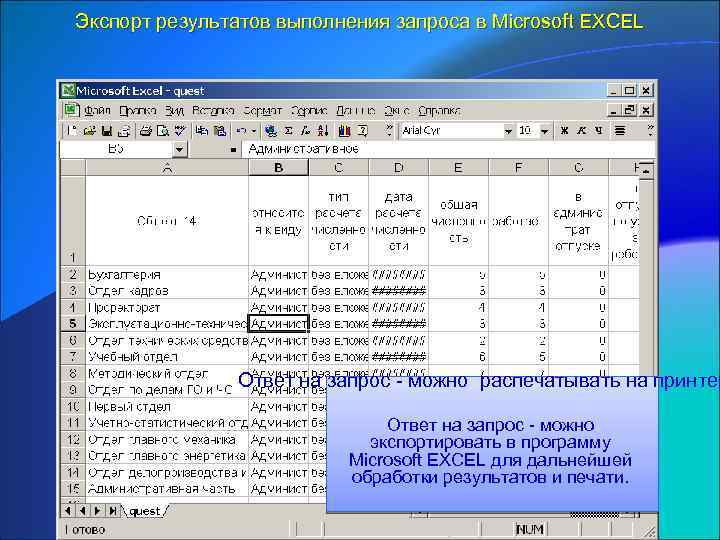720x540 pixels.
Task: Save workbook using the floppy disk icon
Action: click(x=107, y=131)
